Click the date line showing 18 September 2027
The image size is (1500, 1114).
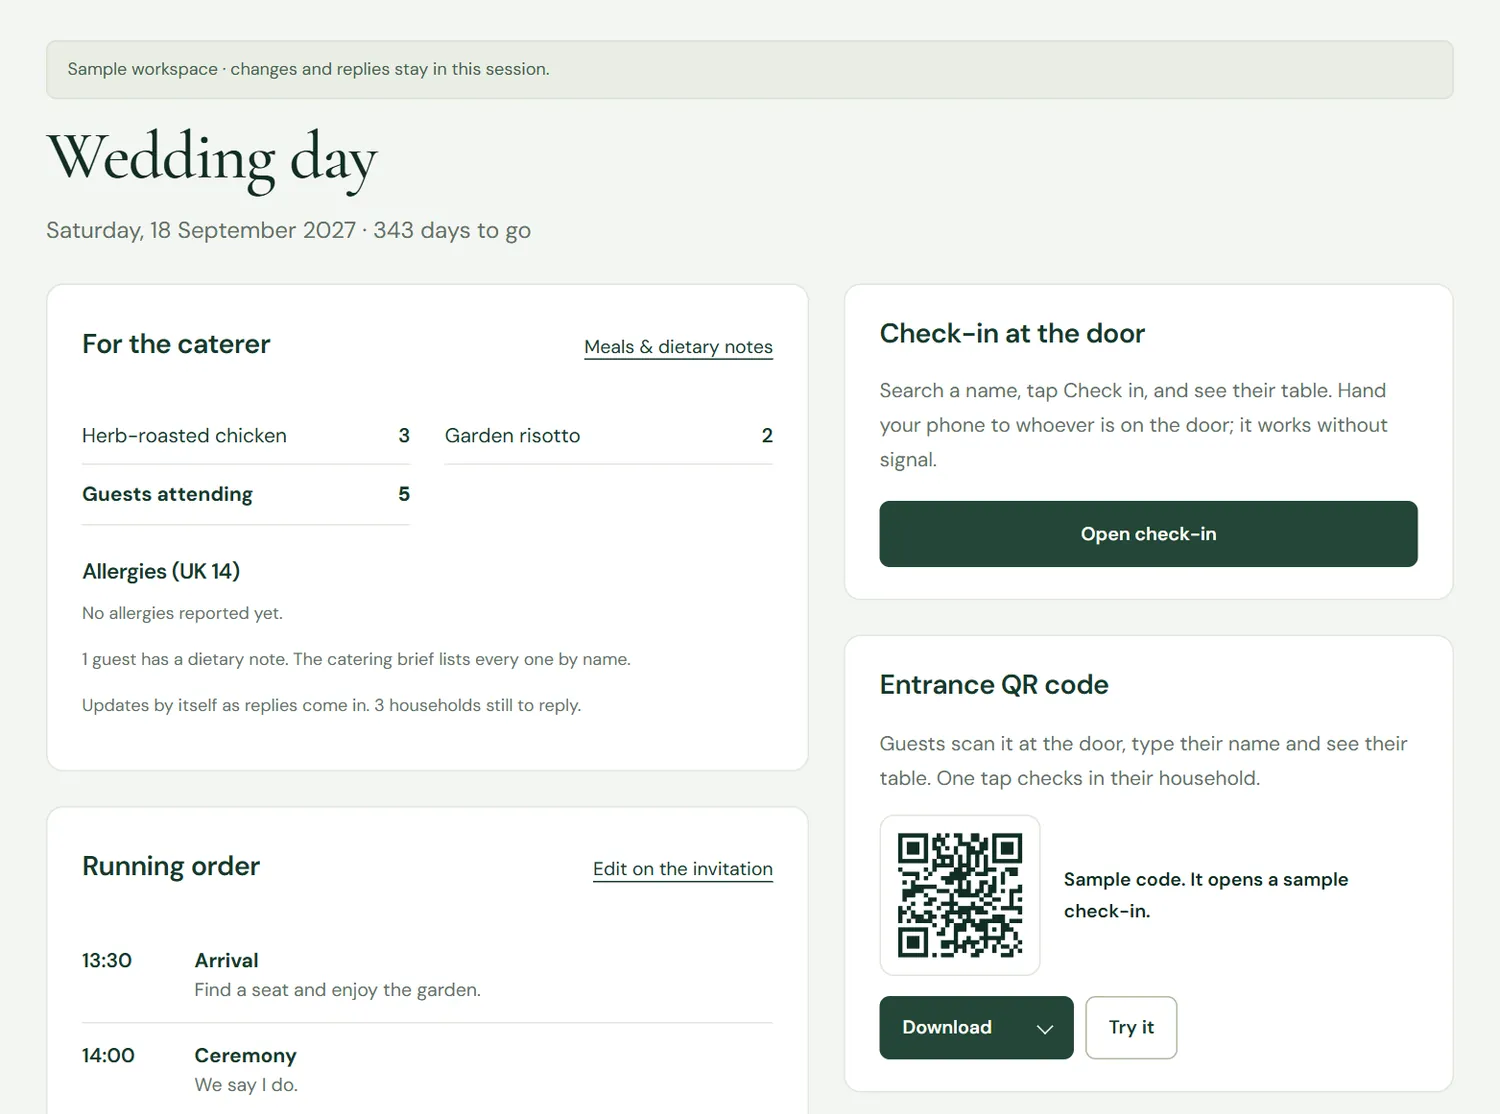click(x=288, y=230)
